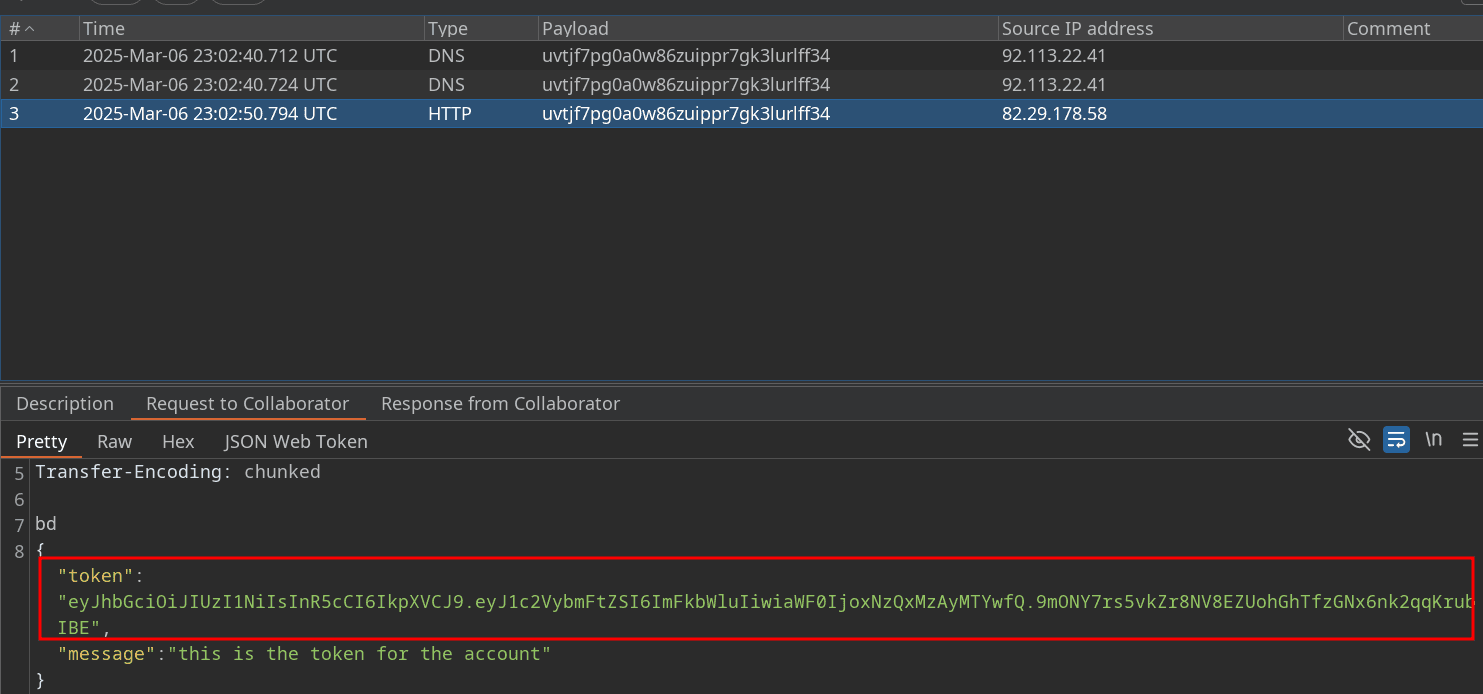This screenshot has height=694, width=1483.
Task: Open the hamburger editor options menu
Action: click(x=1469, y=440)
